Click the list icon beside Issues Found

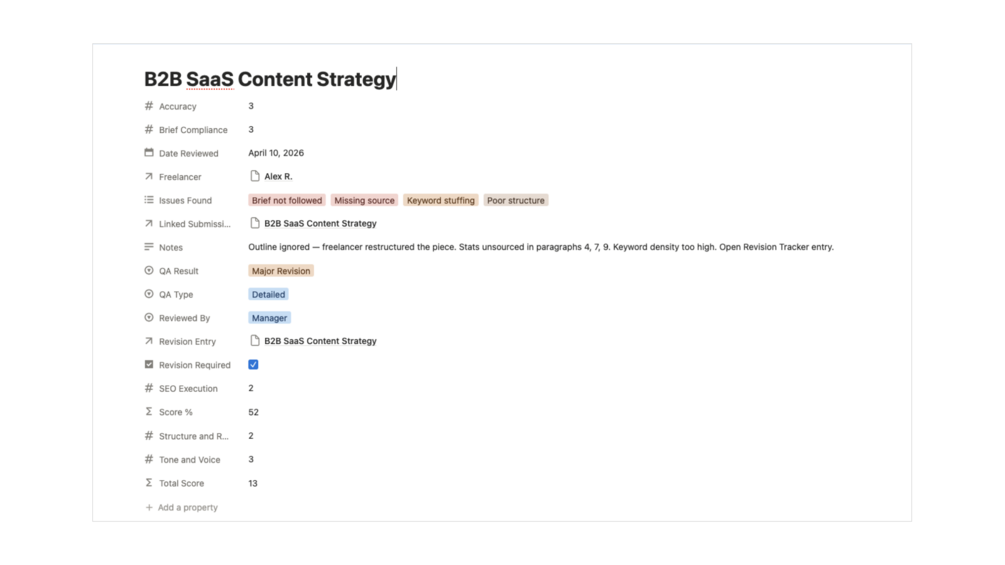[x=149, y=200]
